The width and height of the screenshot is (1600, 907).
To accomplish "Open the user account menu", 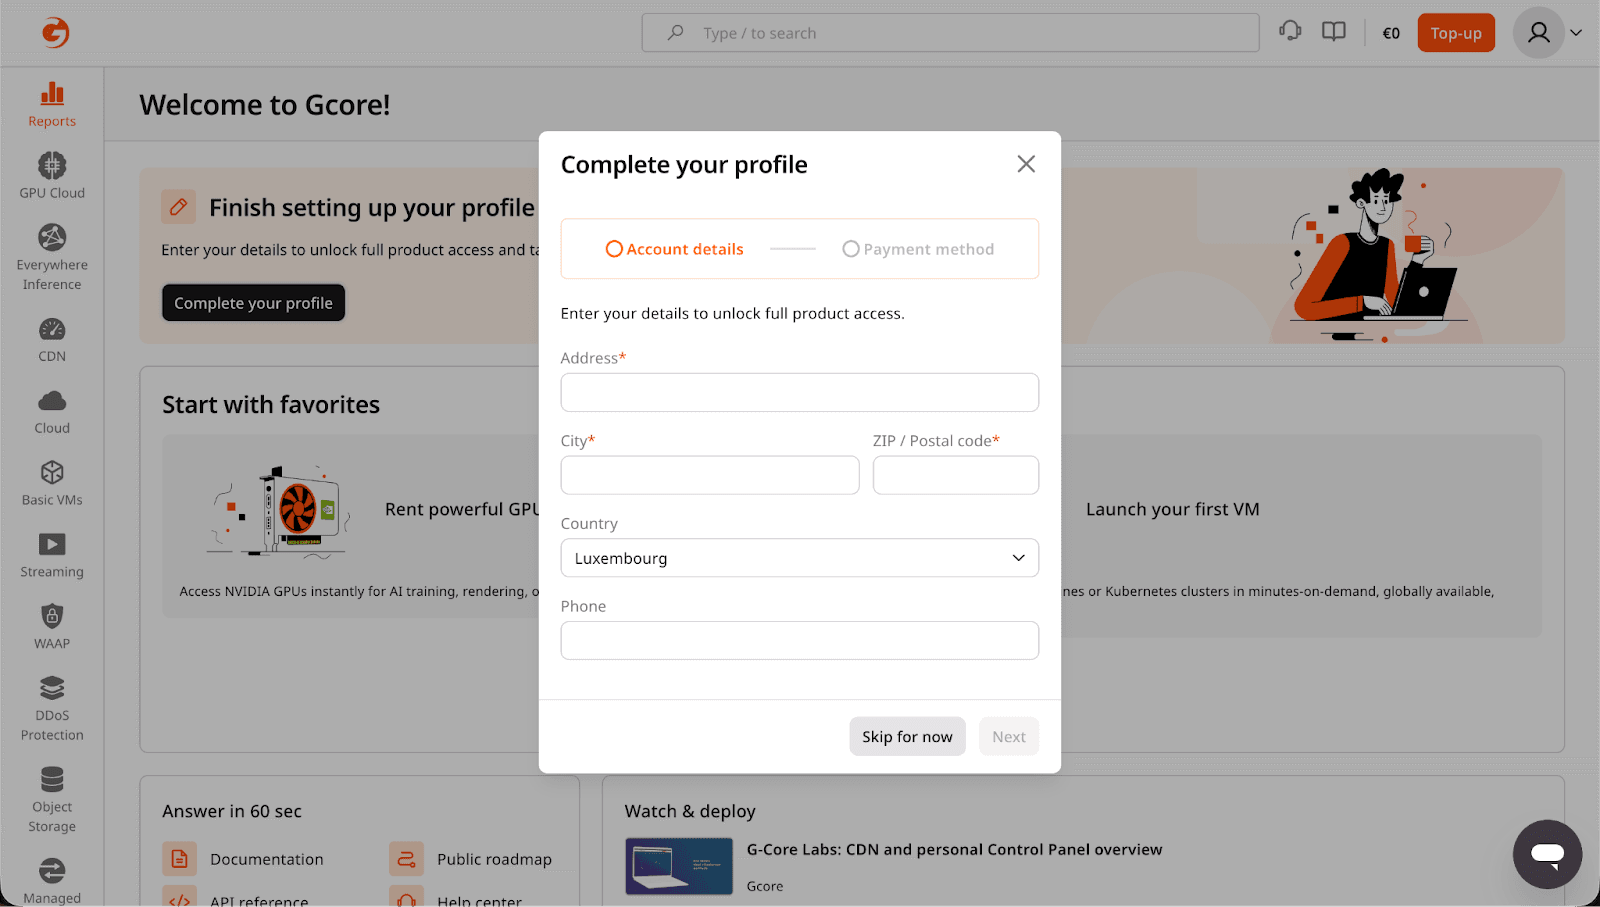I will click(1547, 33).
